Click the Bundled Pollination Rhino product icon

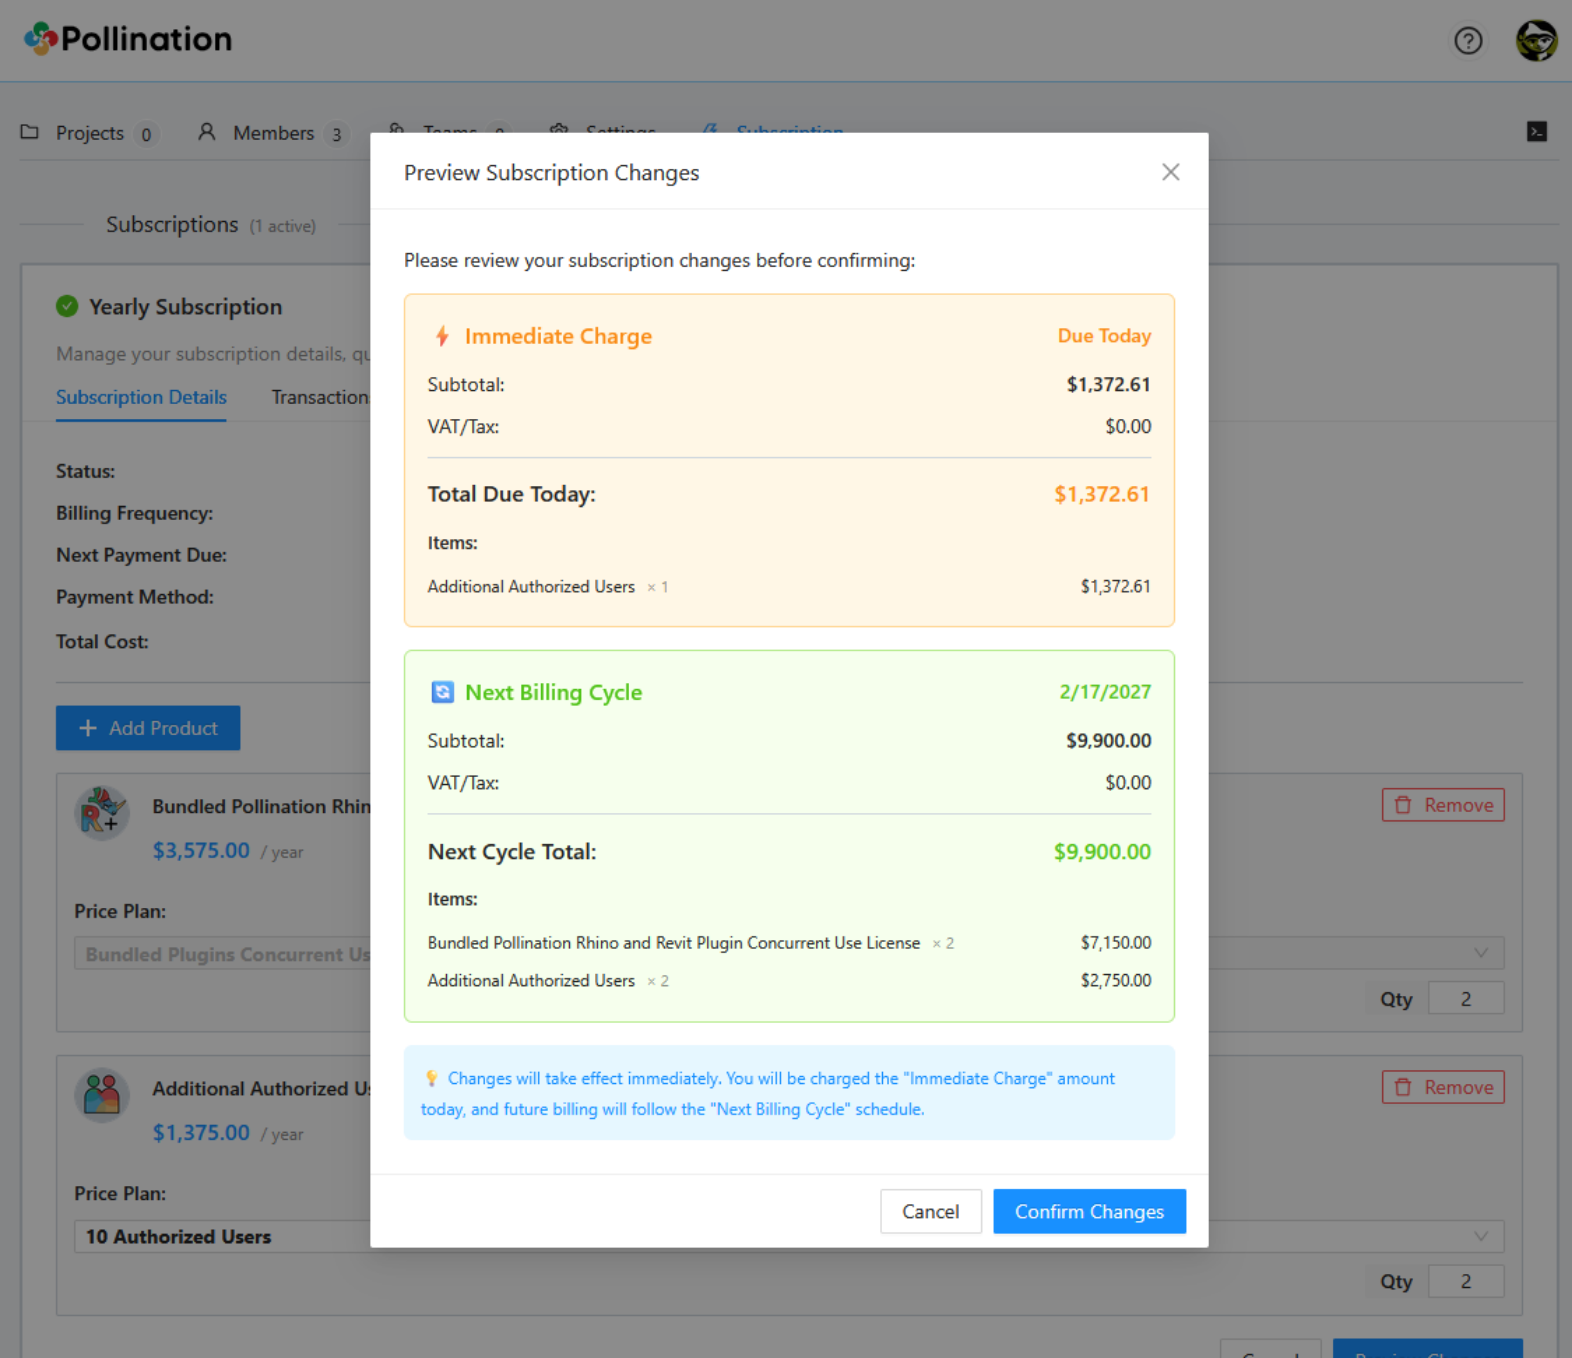coord(102,812)
